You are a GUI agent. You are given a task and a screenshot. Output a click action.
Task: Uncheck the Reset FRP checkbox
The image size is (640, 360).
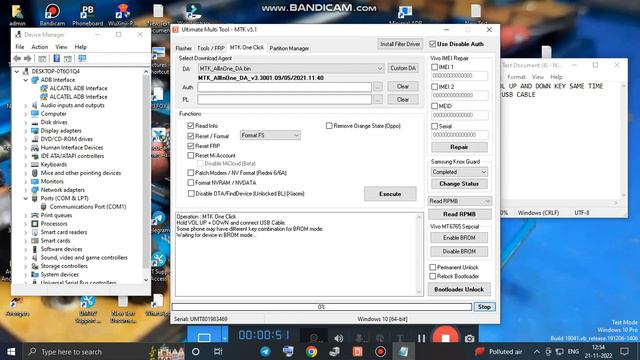tap(191, 146)
